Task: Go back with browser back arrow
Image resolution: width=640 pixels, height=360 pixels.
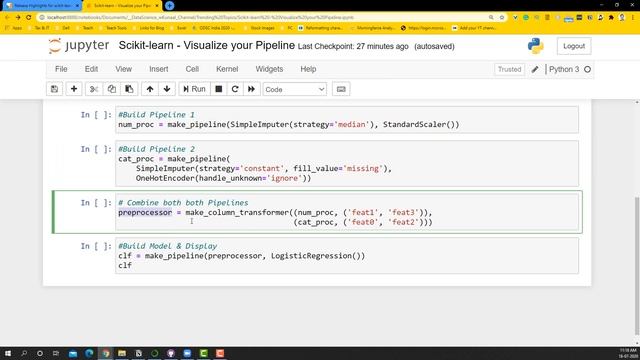Action: click(7, 18)
